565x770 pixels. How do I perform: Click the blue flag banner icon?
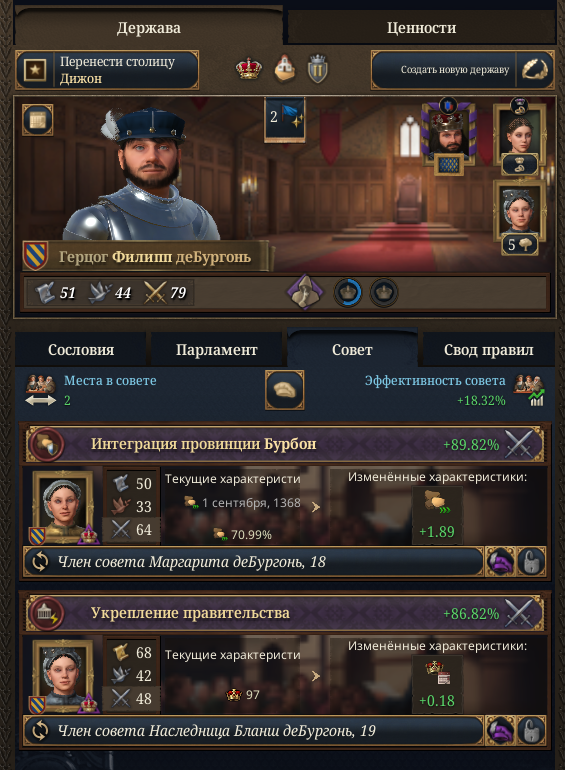(x=285, y=119)
